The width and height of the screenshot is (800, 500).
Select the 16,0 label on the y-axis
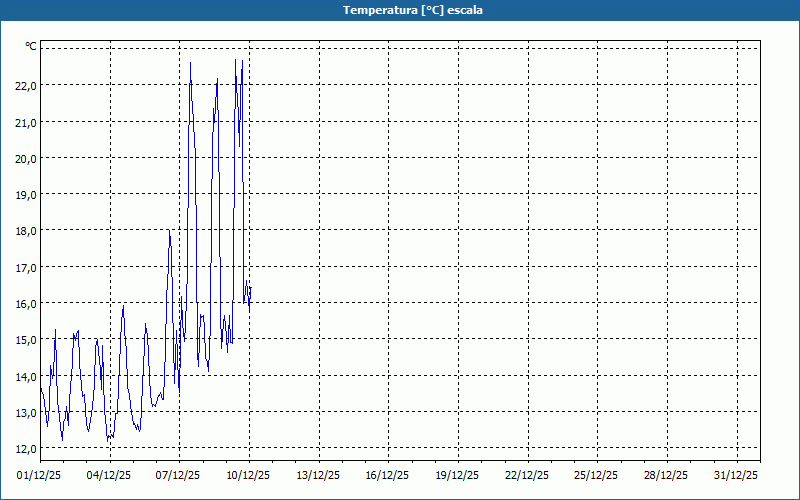pos(25,303)
